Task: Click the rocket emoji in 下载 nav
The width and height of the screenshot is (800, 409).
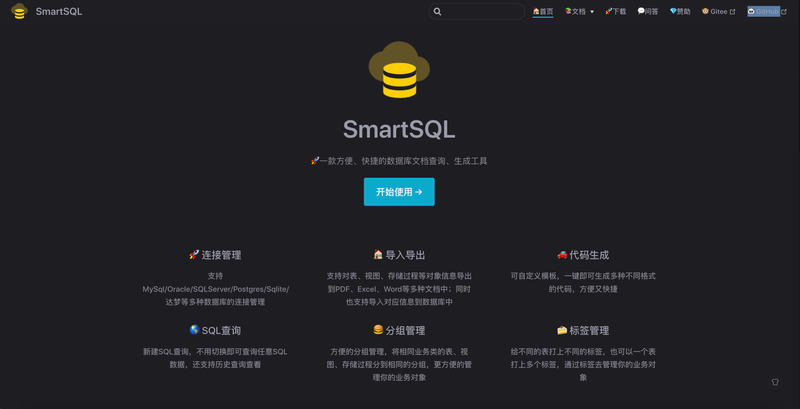Action: (609, 11)
